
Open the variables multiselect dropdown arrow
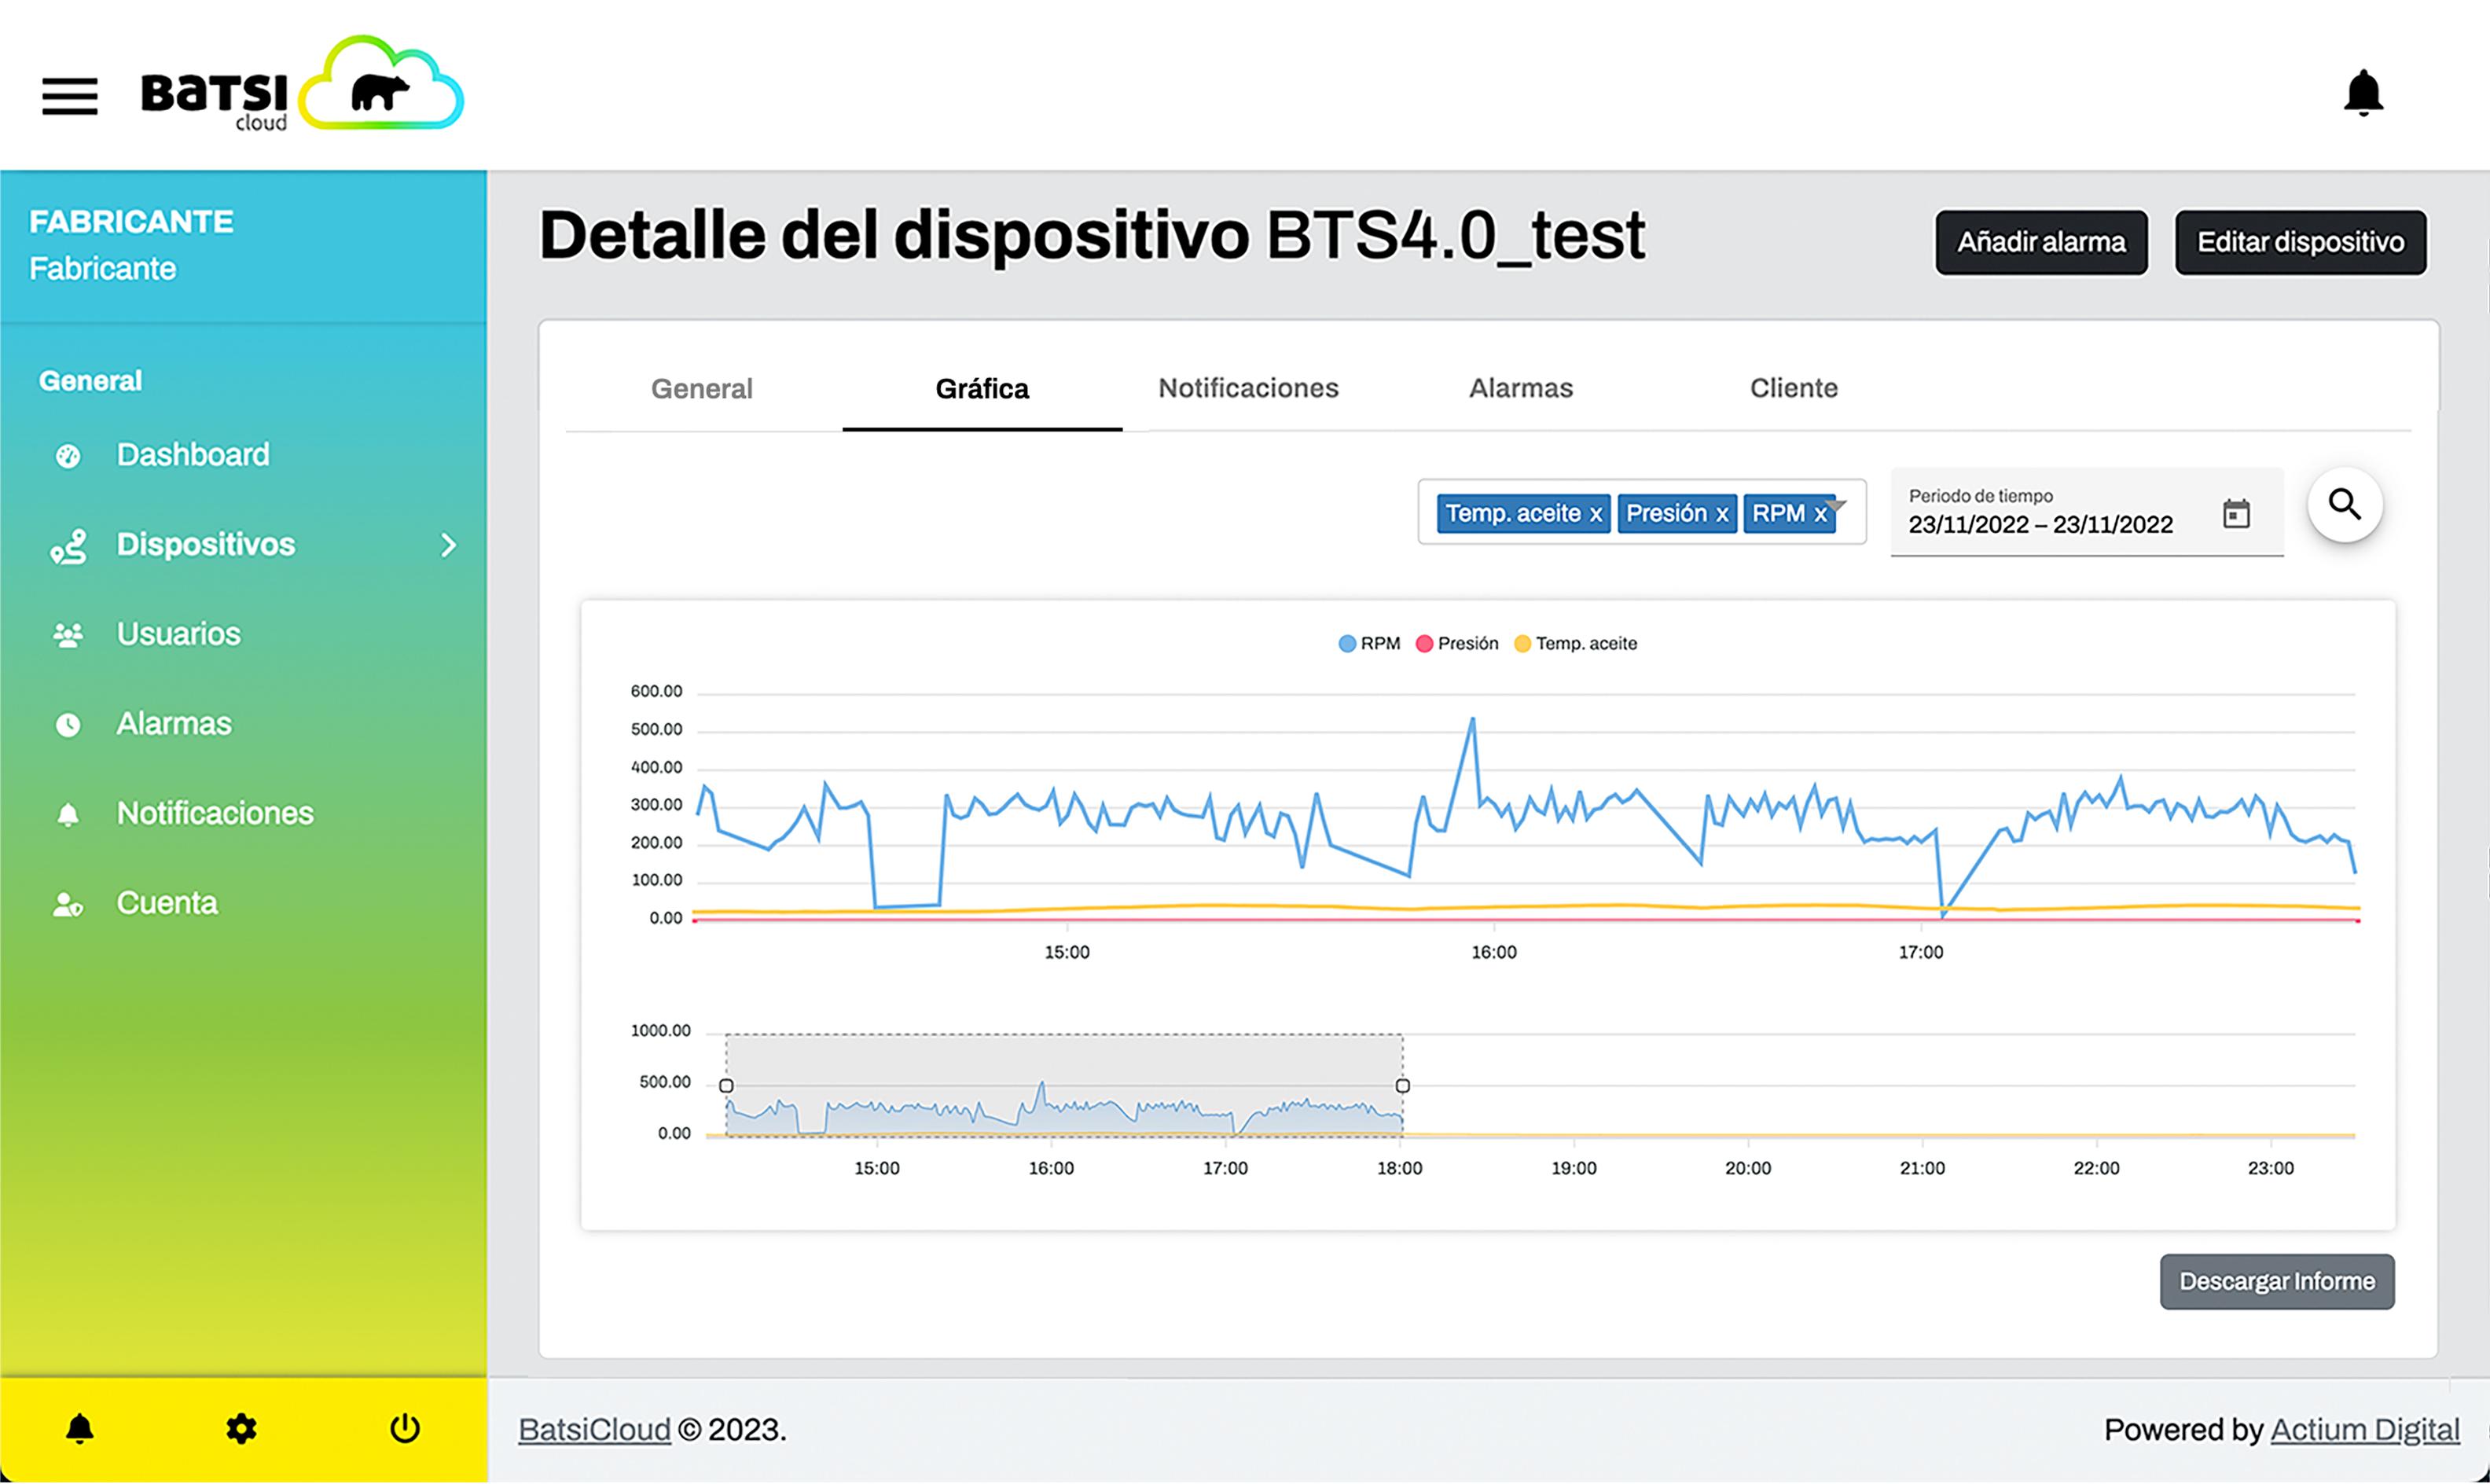1836,505
